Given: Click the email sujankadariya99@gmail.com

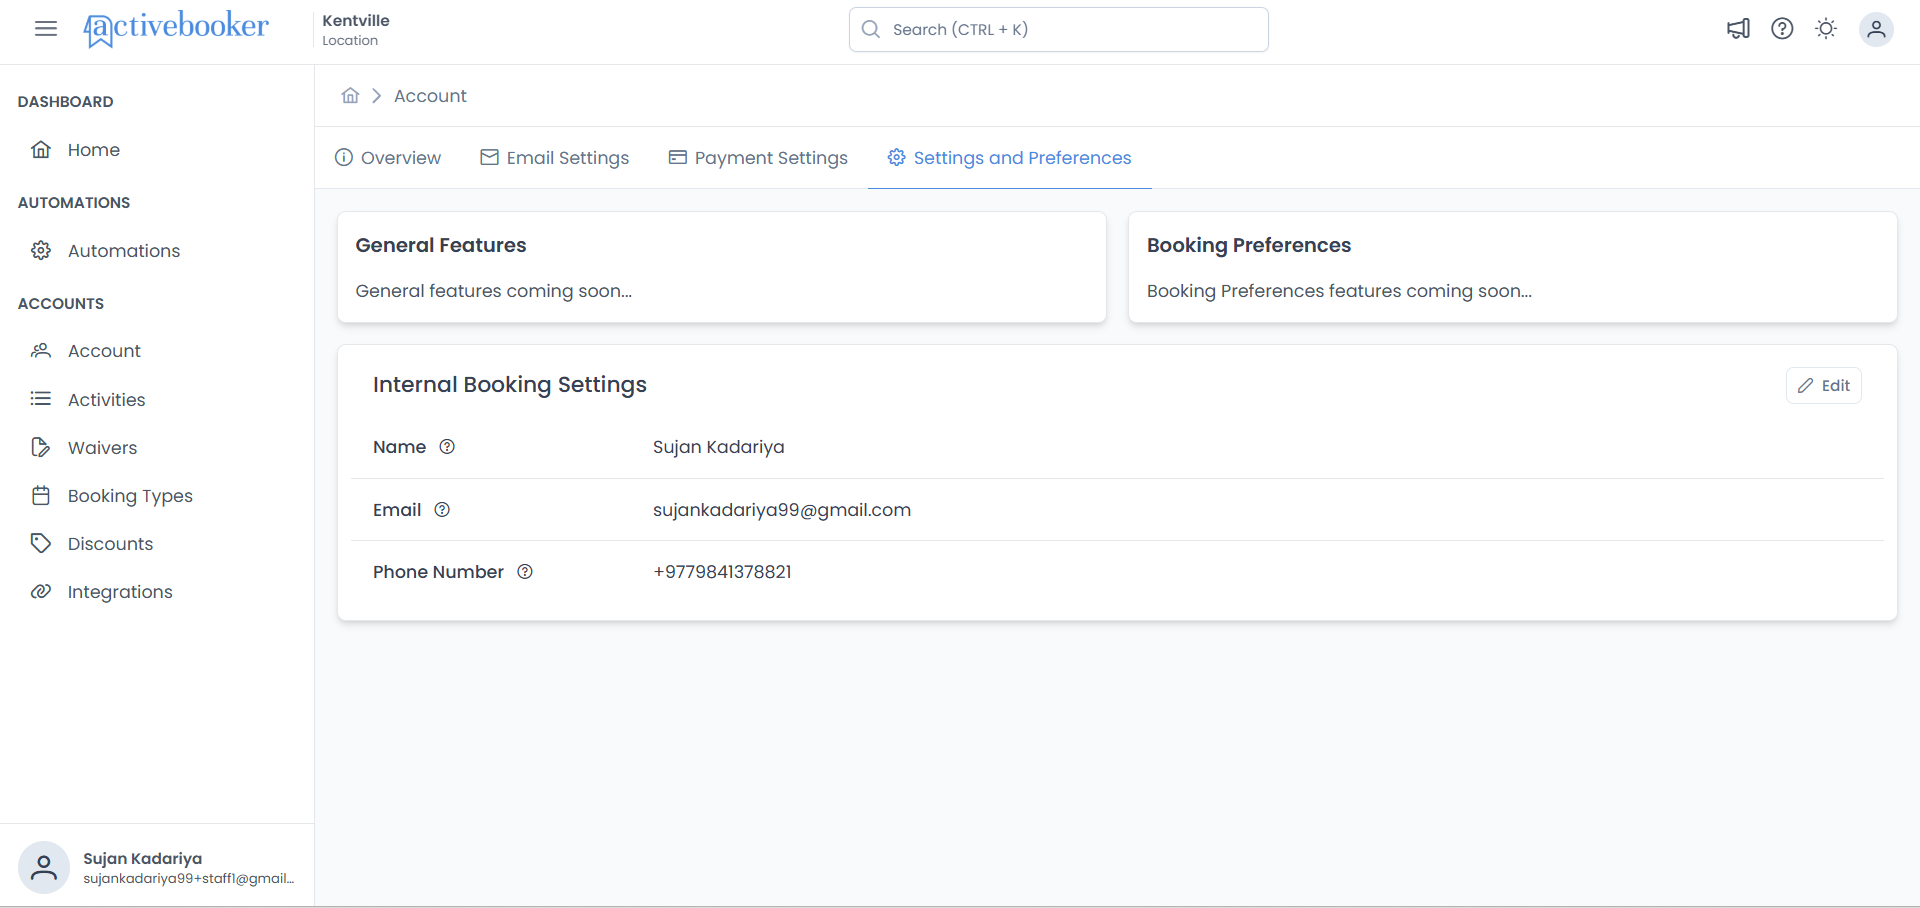Looking at the screenshot, I should [782, 510].
